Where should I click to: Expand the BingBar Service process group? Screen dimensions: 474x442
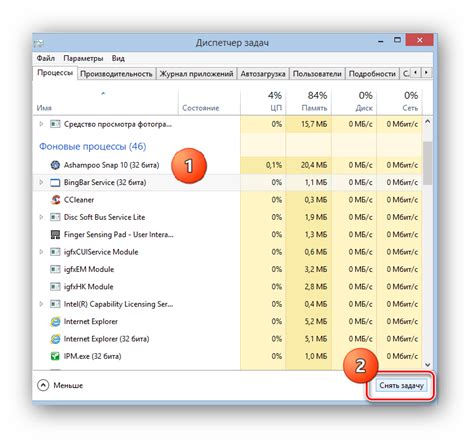point(41,182)
